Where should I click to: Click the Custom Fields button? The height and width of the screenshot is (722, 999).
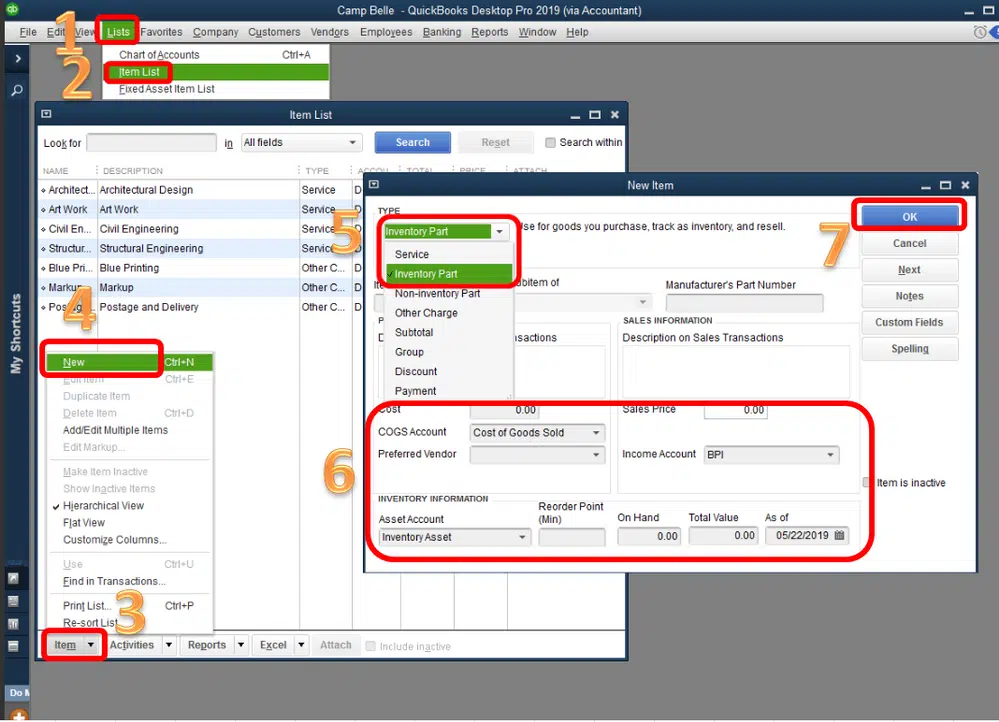[x=909, y=322]
